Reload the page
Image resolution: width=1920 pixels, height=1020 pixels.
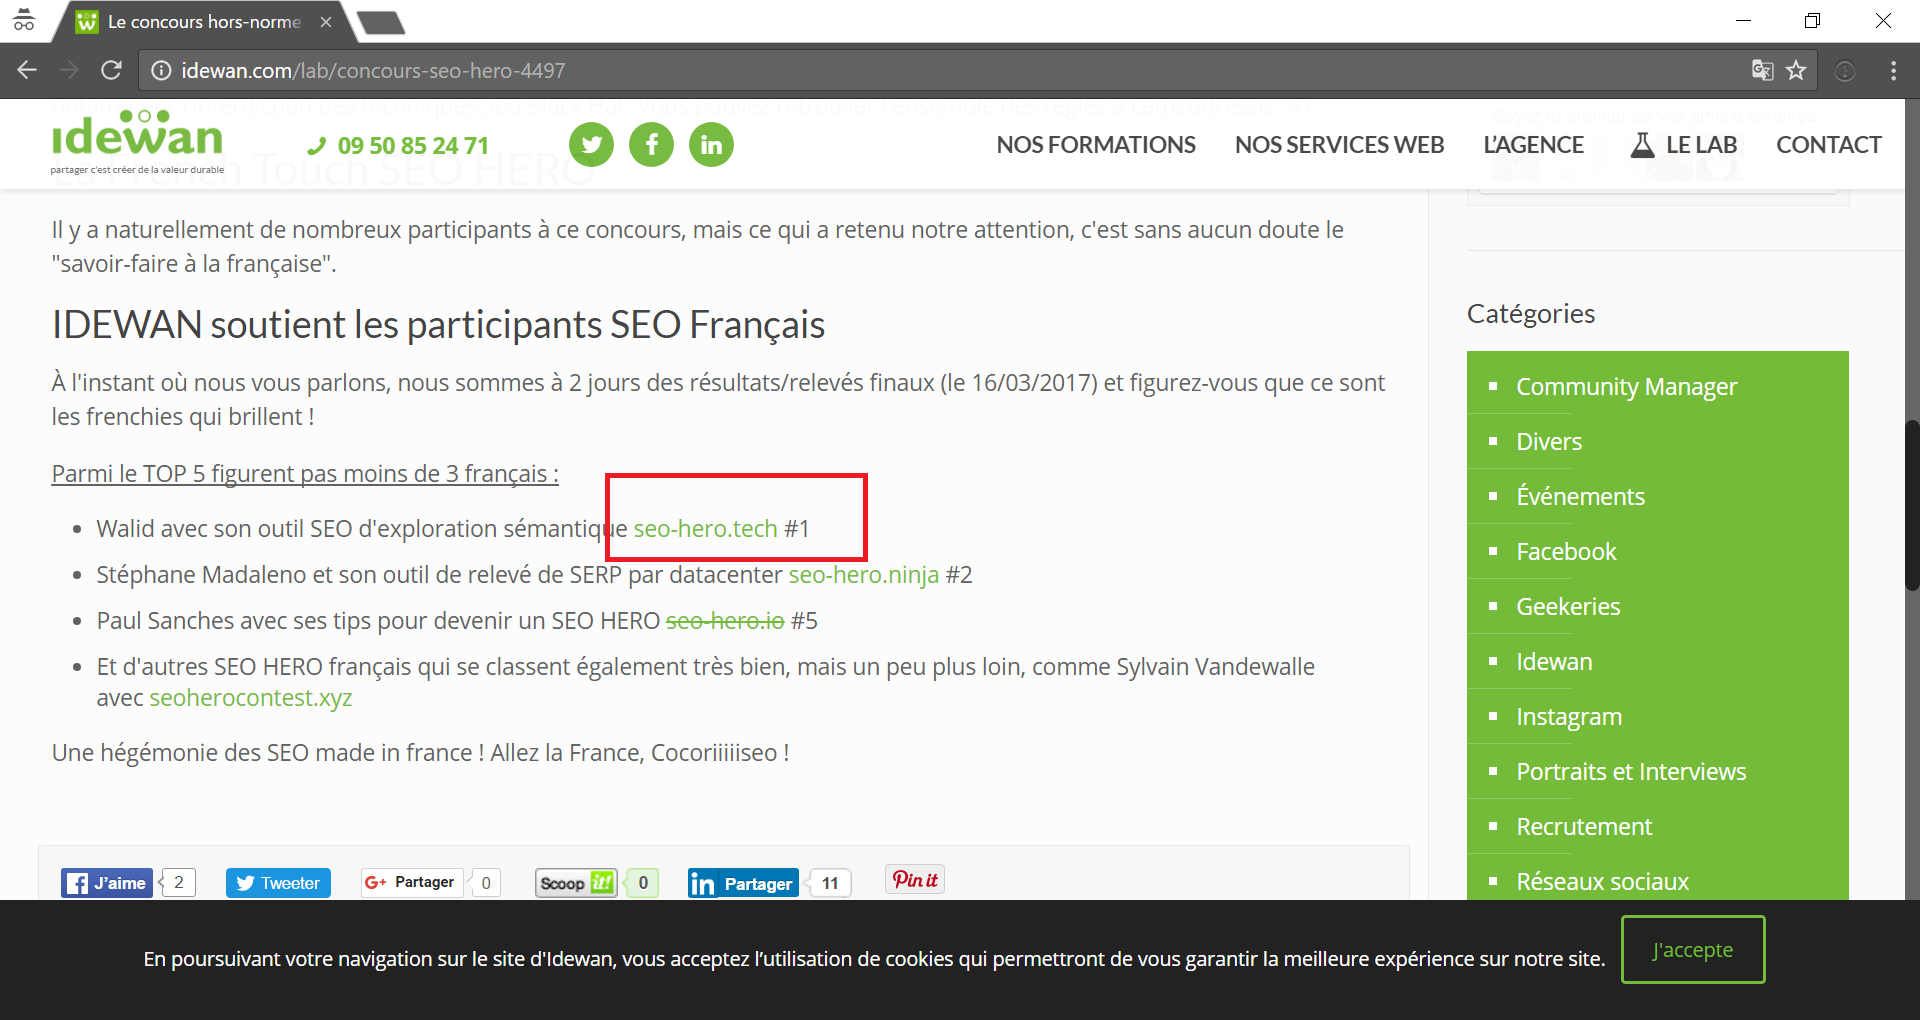click(x=111, y=70)
